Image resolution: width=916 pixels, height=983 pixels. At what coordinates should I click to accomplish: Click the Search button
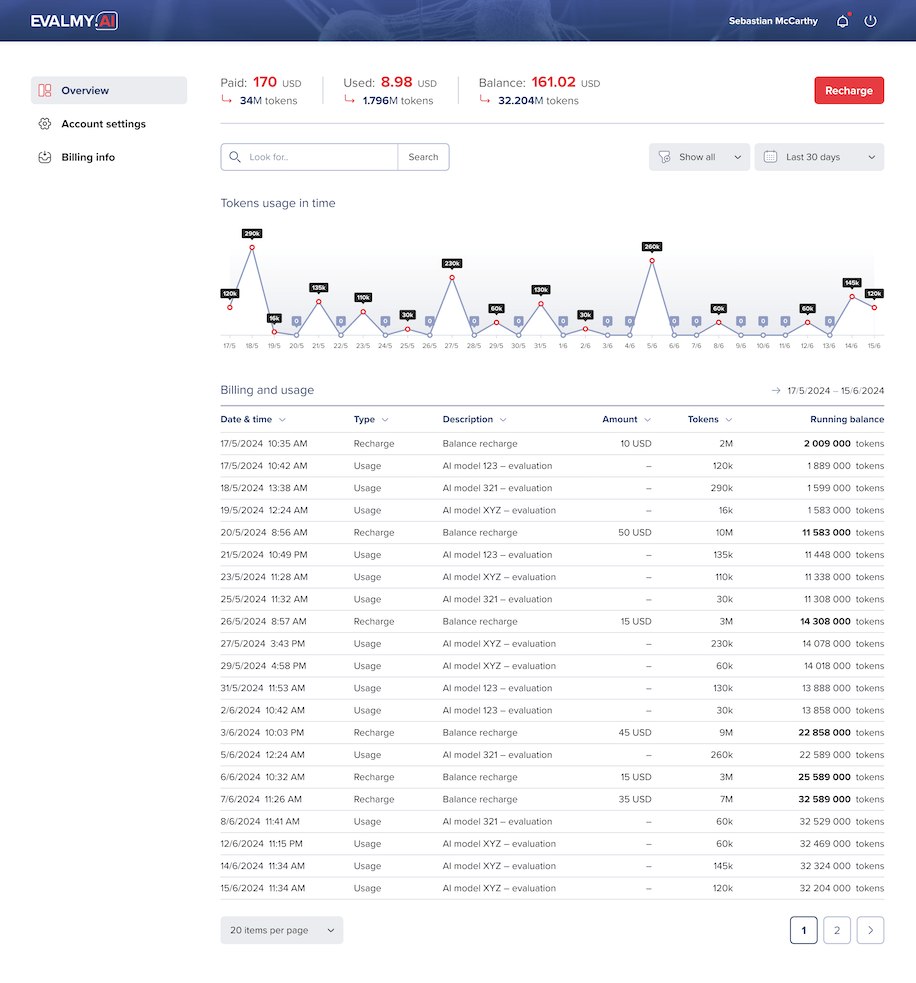[x=423, y=157]
